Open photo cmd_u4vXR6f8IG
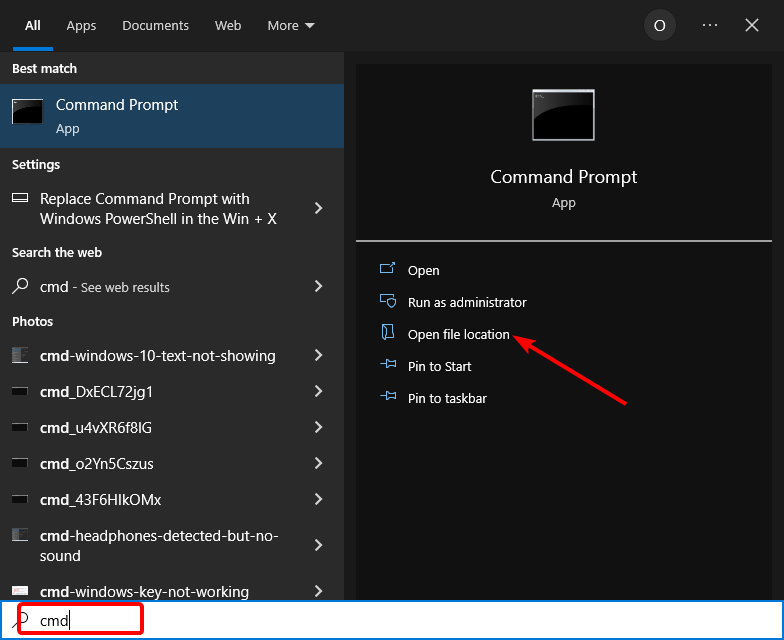The width and height of the screenshot is (784, 640). [x=172, y=428]
